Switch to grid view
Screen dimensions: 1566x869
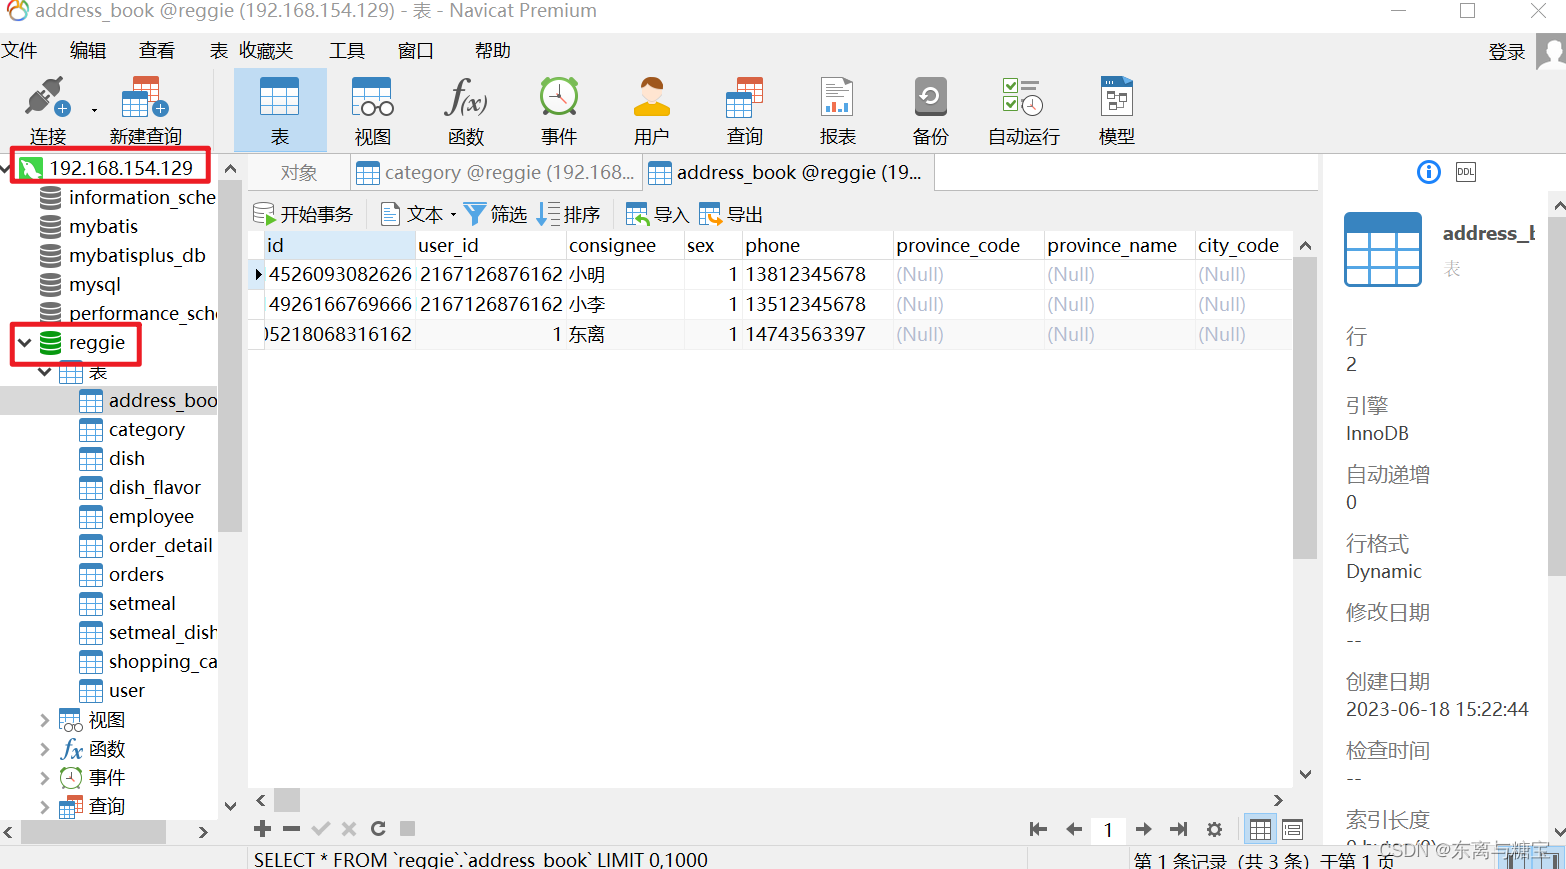click(x=1260, y=829)
